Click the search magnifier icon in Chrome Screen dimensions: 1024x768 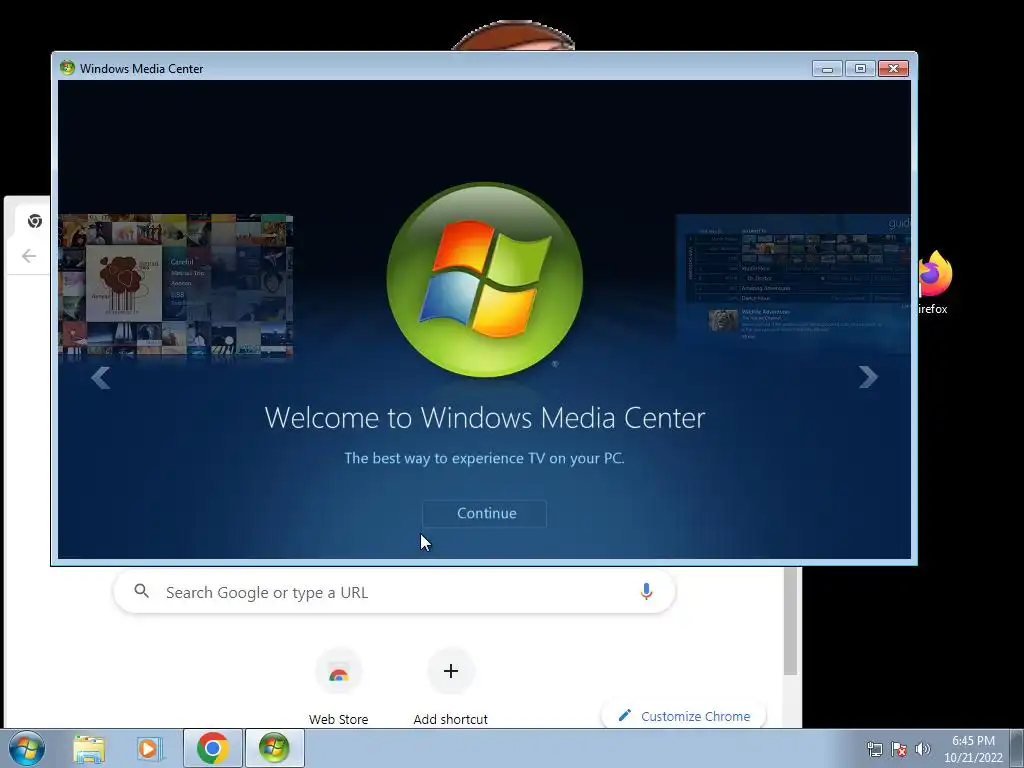141,592
